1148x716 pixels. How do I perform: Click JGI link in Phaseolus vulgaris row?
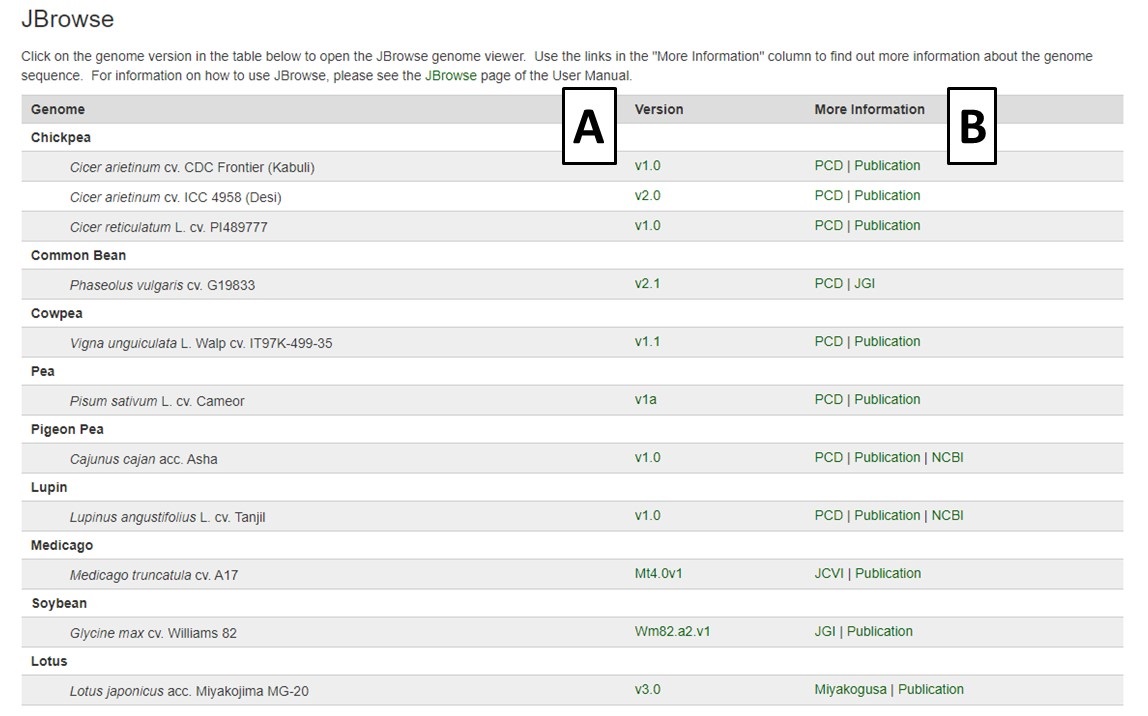pyautogui.click(x=865, y=283)
